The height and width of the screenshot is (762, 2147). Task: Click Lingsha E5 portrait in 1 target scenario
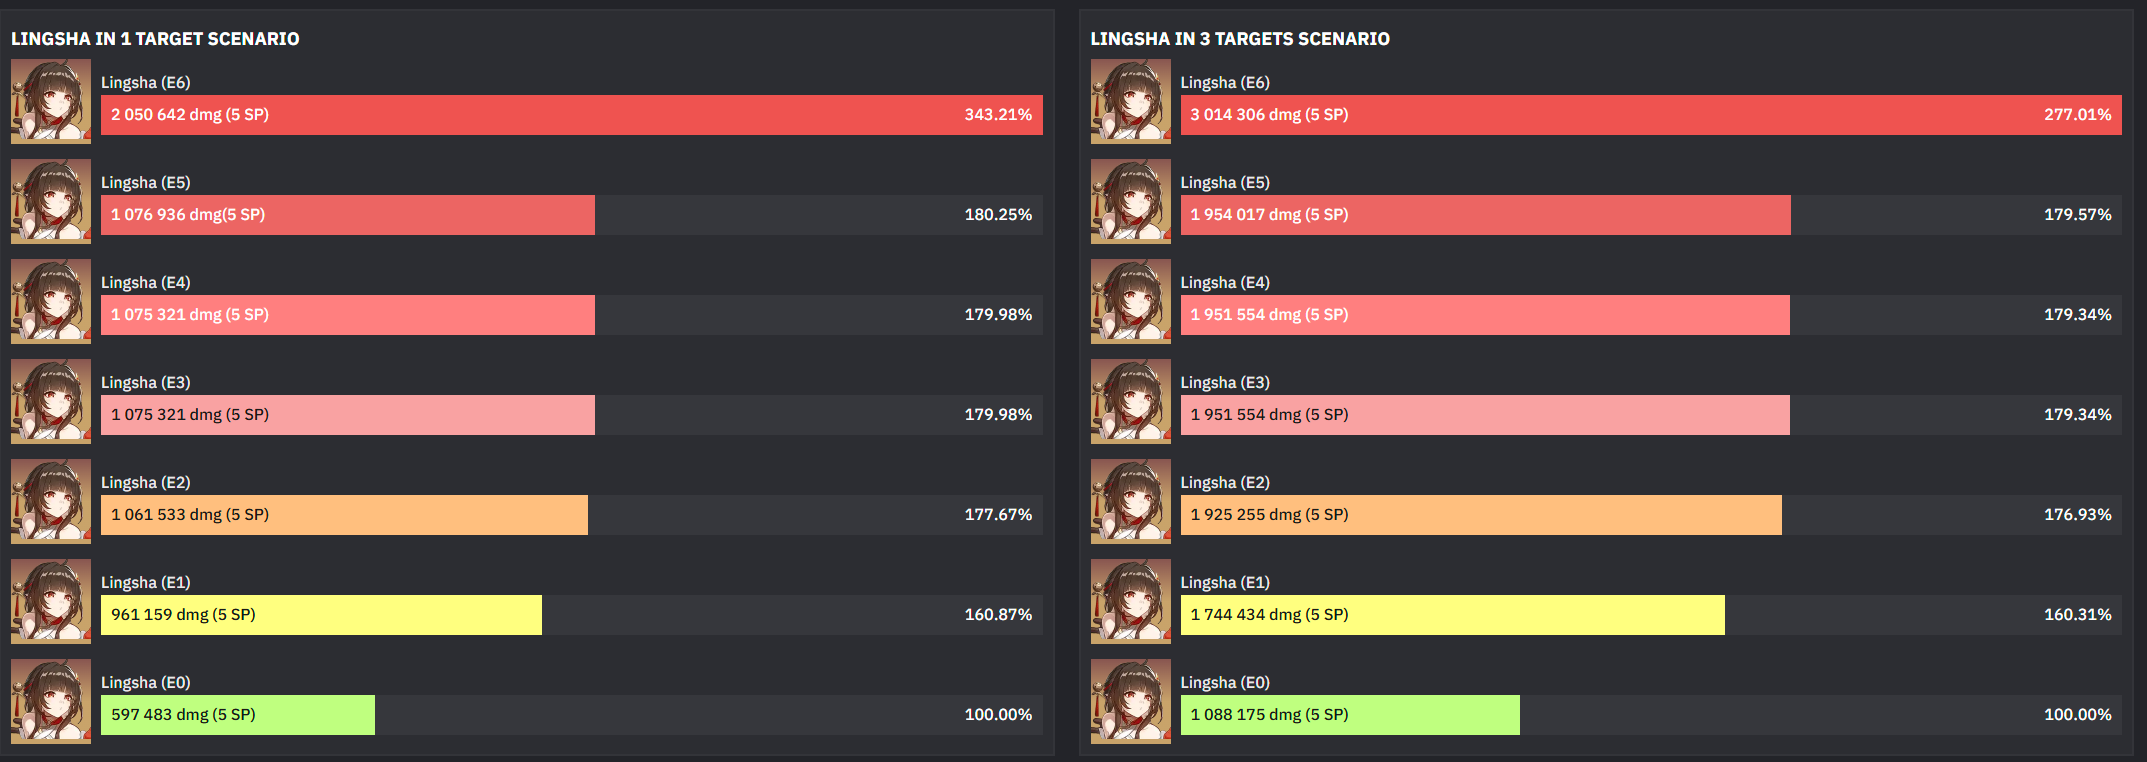[51, 202]
